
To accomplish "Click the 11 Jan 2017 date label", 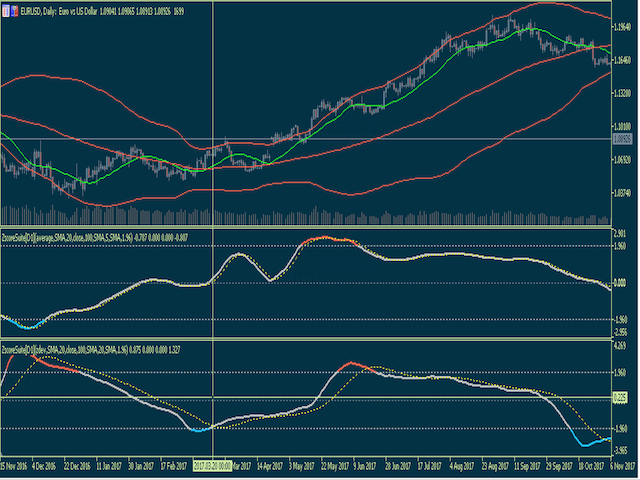I will (109, 466).
